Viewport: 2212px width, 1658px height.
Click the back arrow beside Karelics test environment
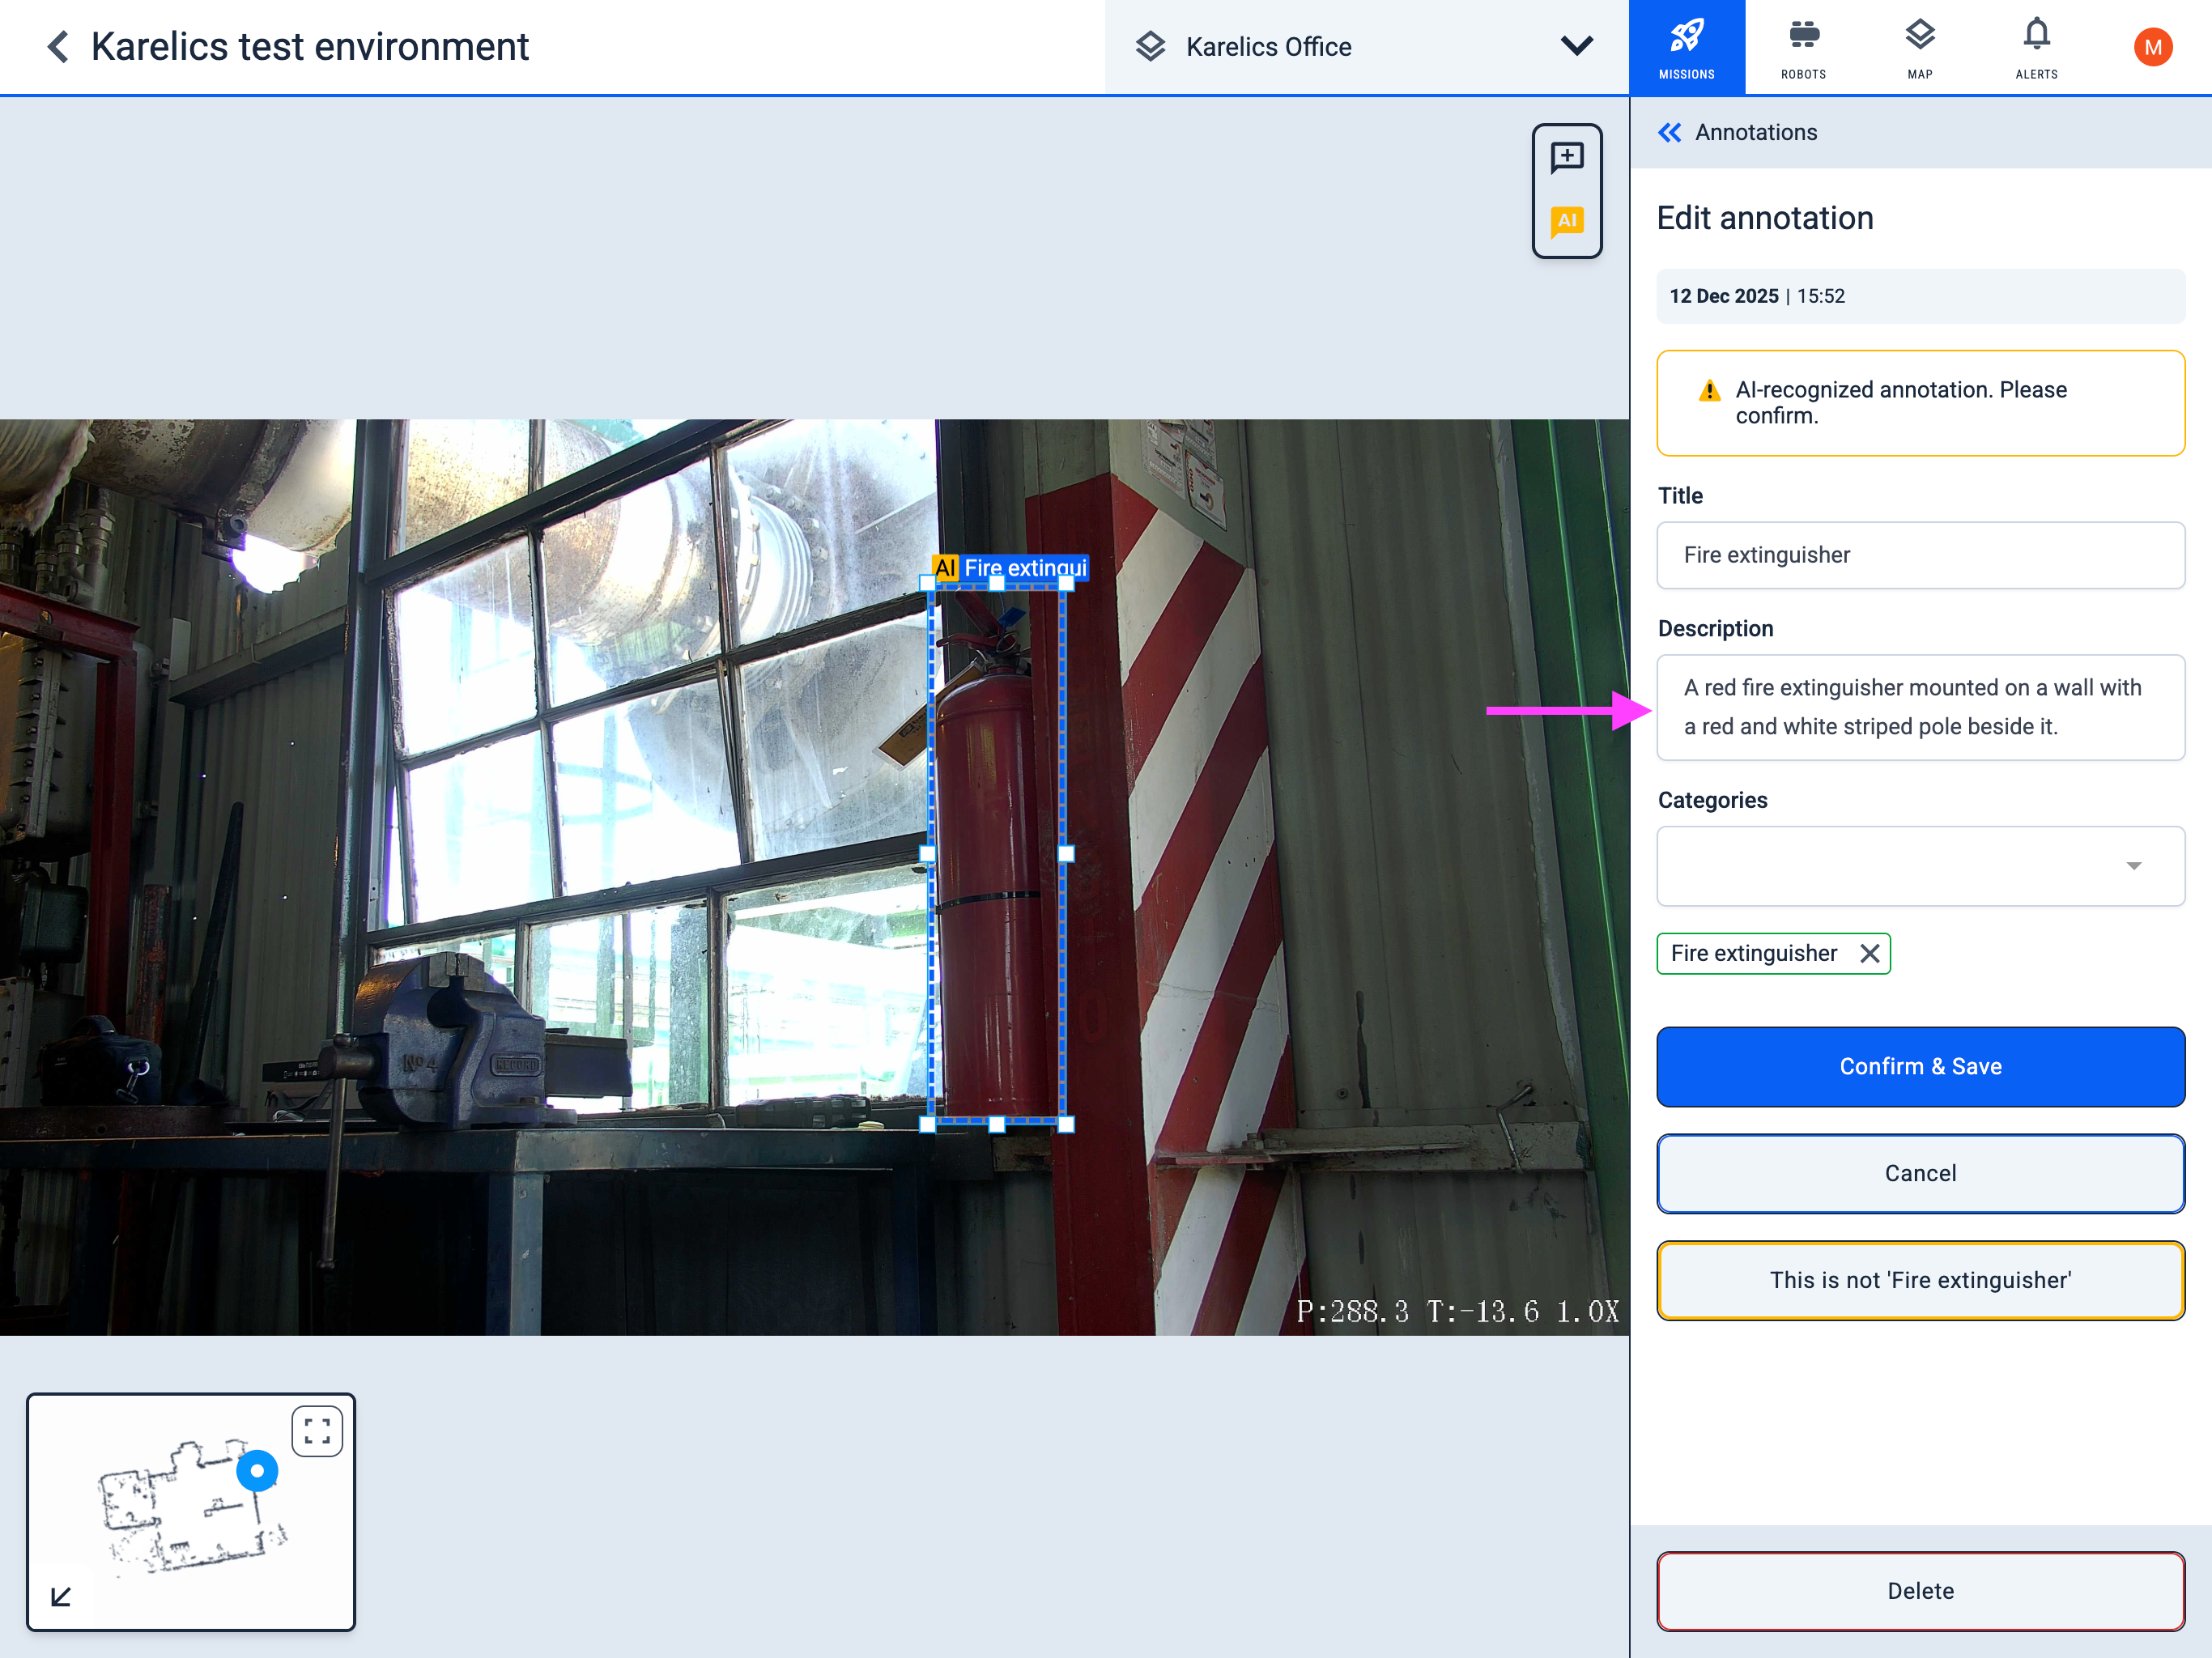(x=58, y=47)
